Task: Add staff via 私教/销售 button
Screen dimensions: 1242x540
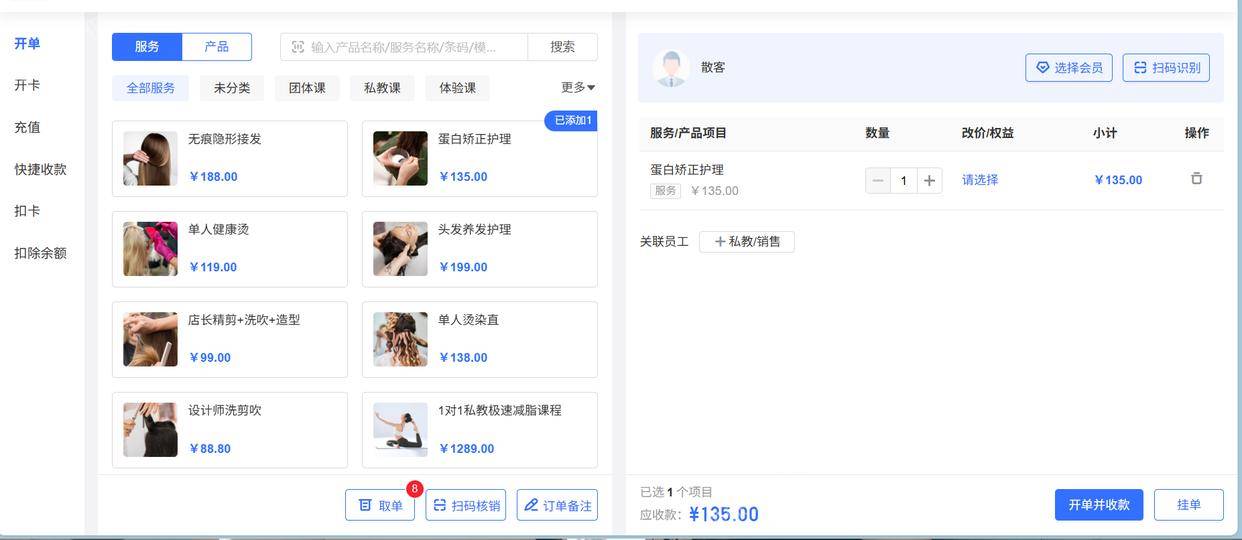Action: pos(746,241)
